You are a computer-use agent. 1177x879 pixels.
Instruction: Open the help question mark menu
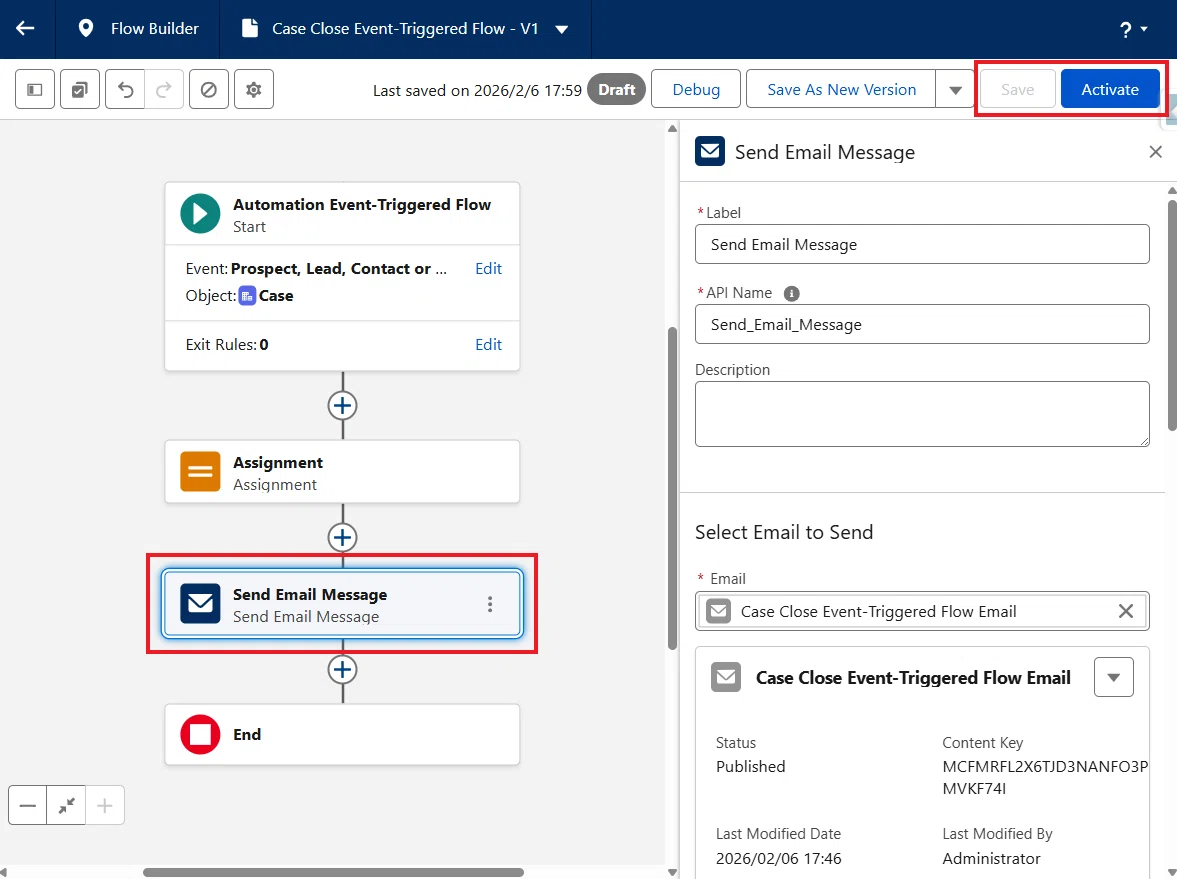click(1133, 29)
